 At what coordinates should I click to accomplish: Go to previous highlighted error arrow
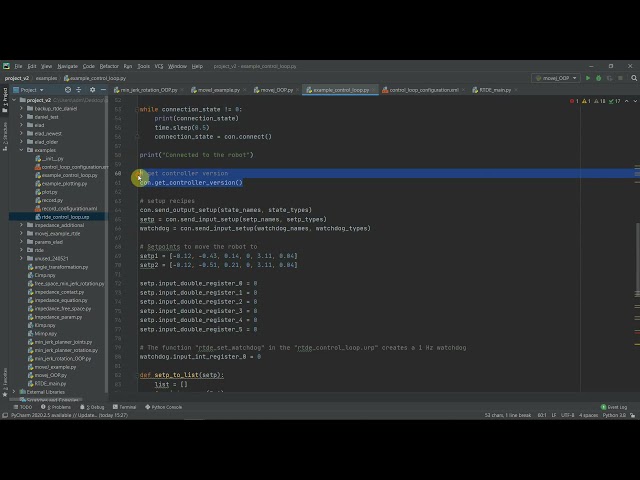pyautogui.click(x=627, y=101)
